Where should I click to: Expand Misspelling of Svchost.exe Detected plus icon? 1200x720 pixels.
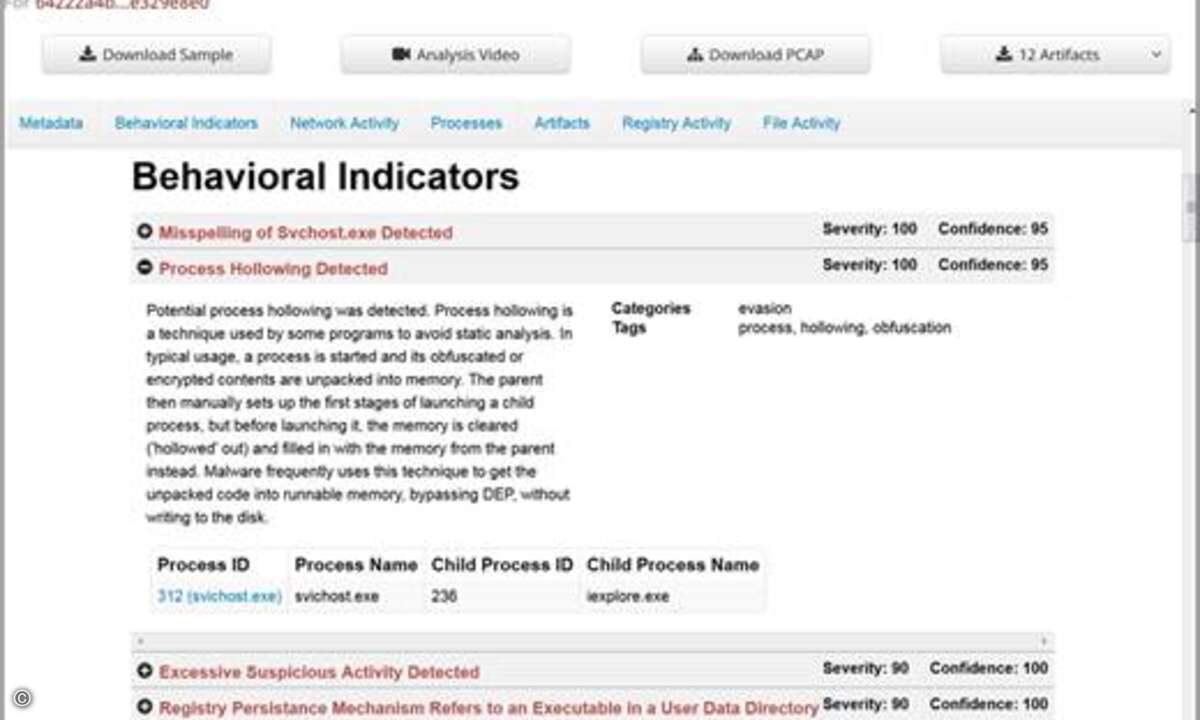click(145, 232)
